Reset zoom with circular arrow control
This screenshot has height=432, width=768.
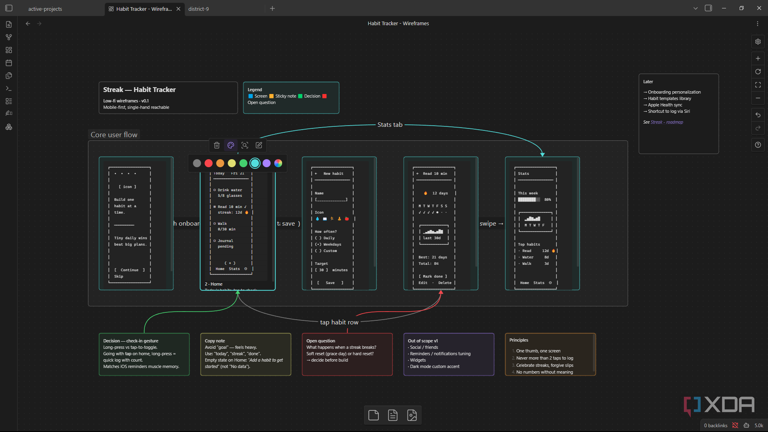(x=758, y=72)
